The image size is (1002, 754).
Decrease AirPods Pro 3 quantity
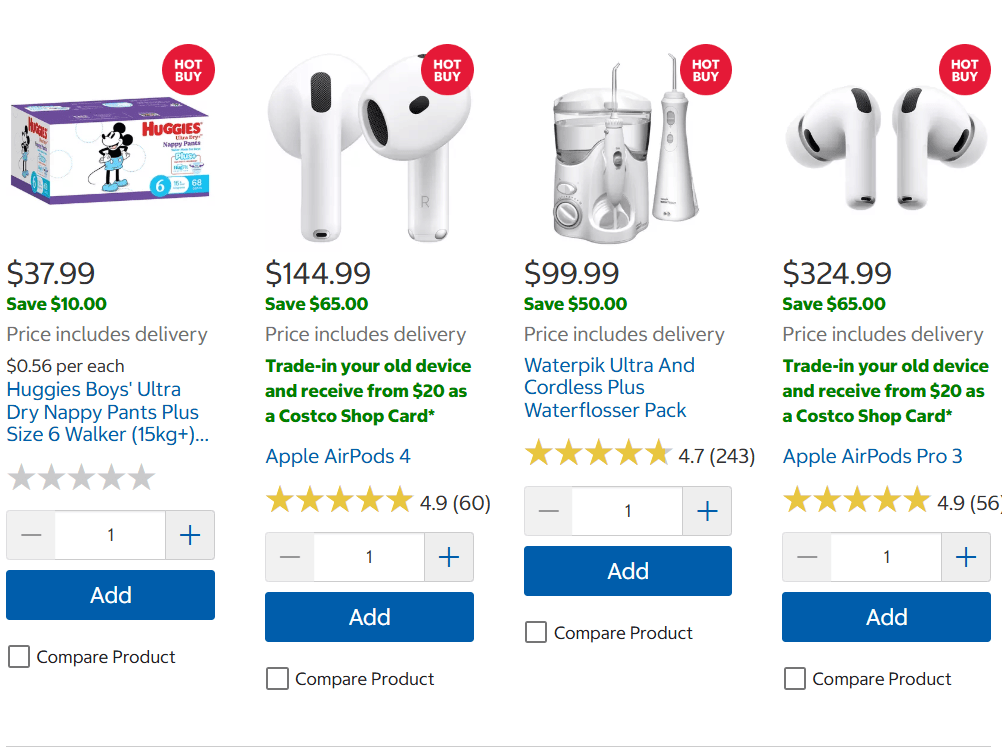tap(807, 557)
